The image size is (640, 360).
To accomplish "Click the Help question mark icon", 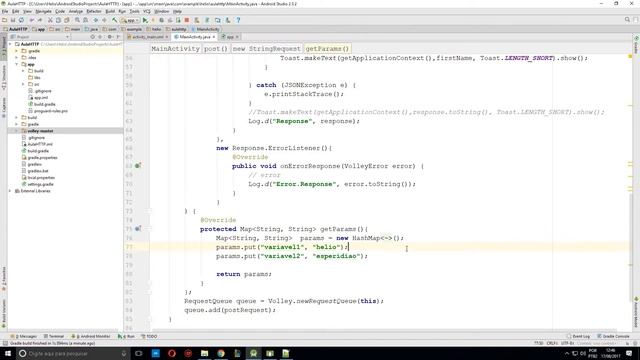I will point(238,20).
